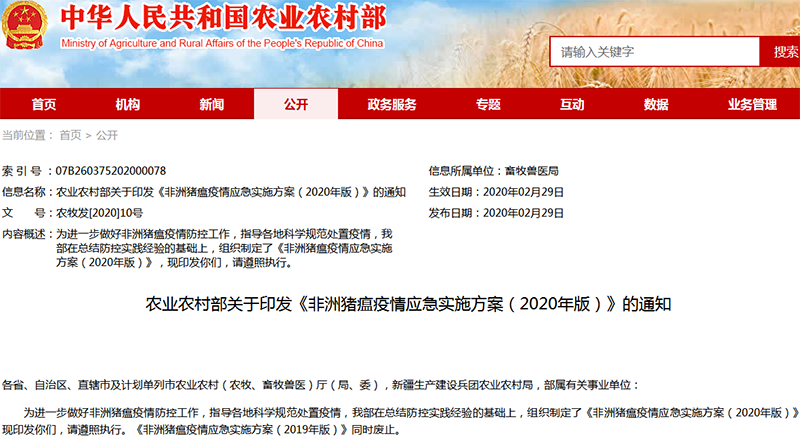
Task: Open the 业务管理 navigation tab
Action: point(752,104)
